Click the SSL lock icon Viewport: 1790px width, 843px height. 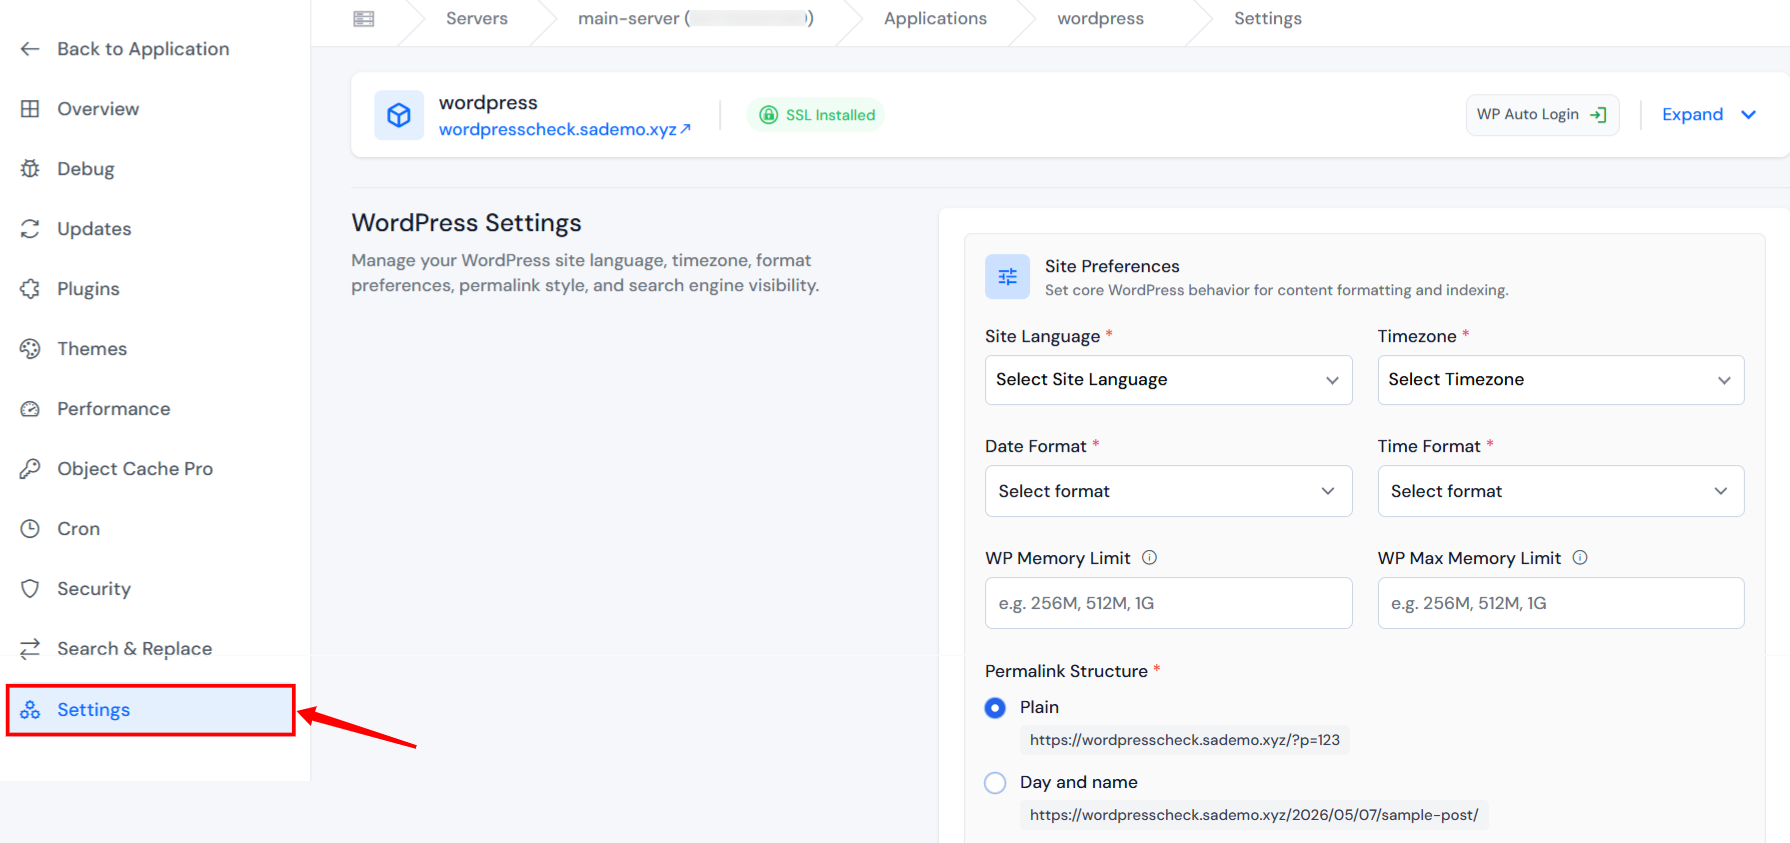tap(768, 115)
